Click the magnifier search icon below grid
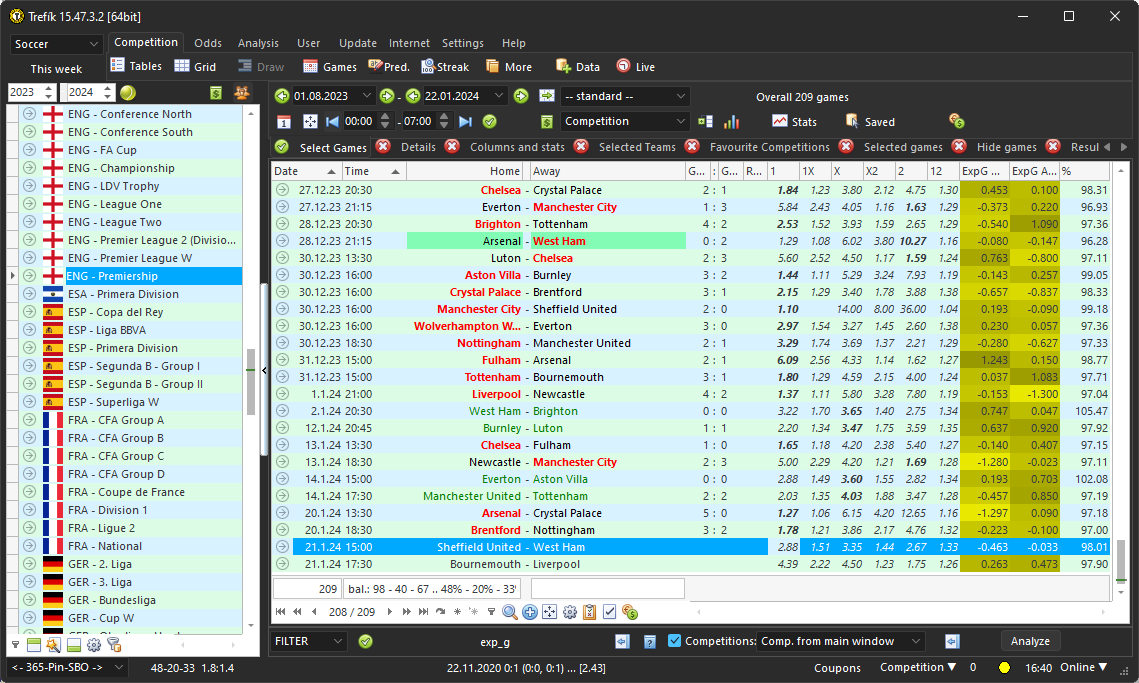 [x=510, y=612]
